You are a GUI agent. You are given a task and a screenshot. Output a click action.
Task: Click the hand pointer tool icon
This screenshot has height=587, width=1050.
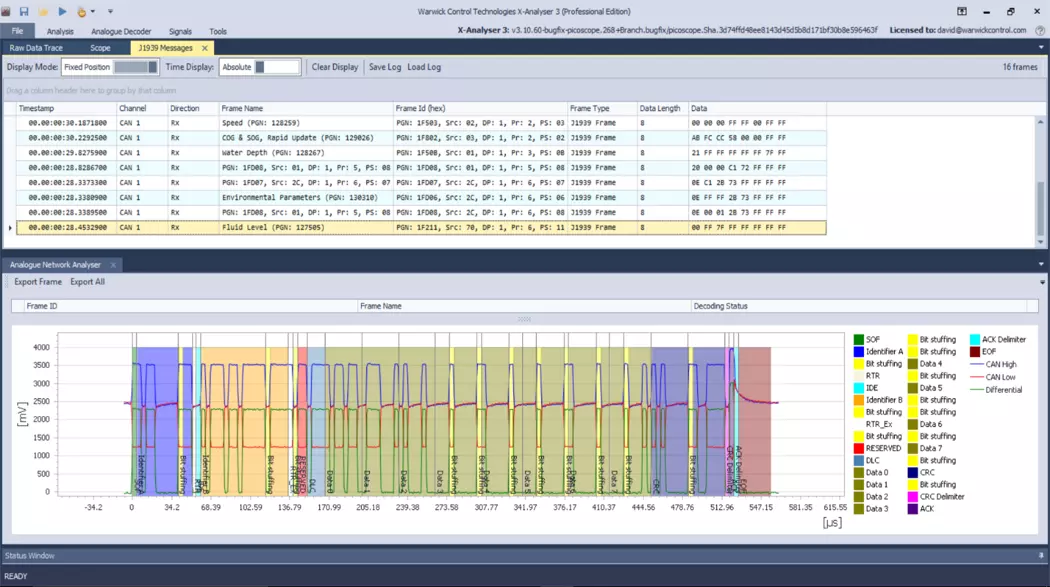click(81, 12)
